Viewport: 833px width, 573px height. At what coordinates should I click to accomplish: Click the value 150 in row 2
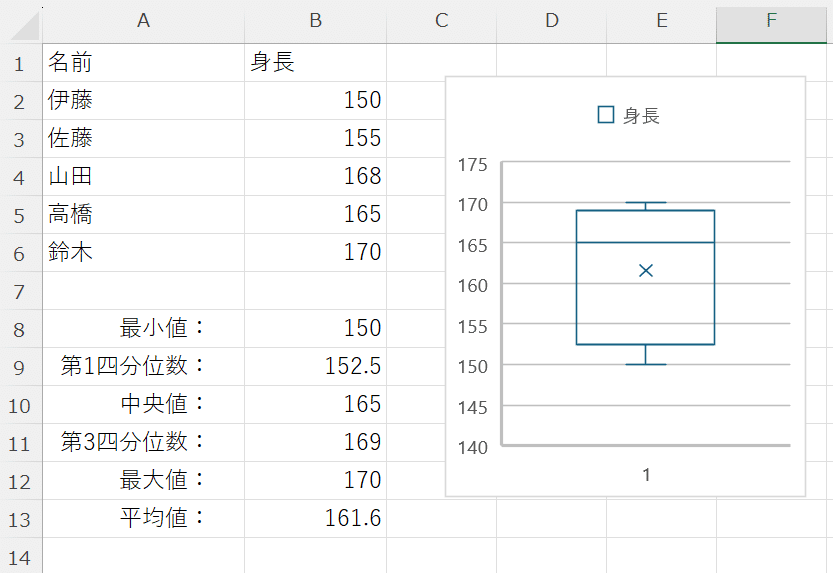[316, 101]
